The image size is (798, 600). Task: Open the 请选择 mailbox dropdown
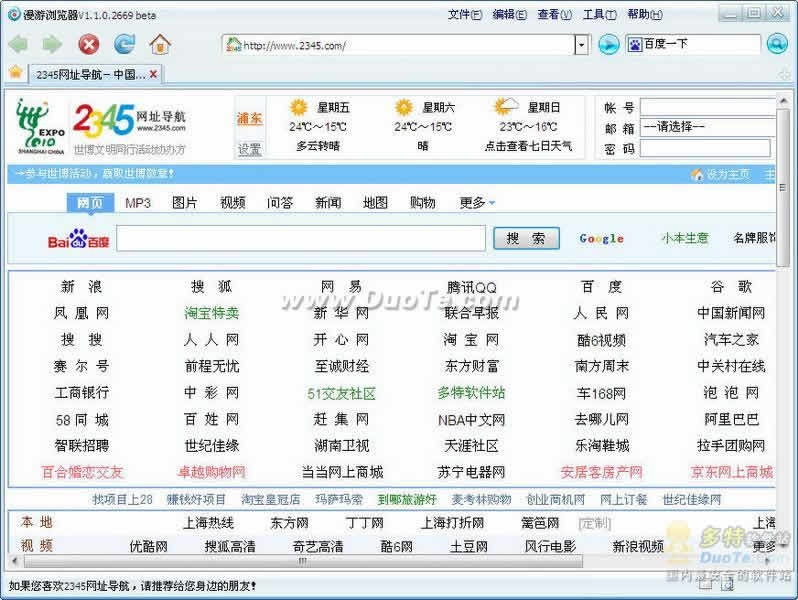click(708, 127)
